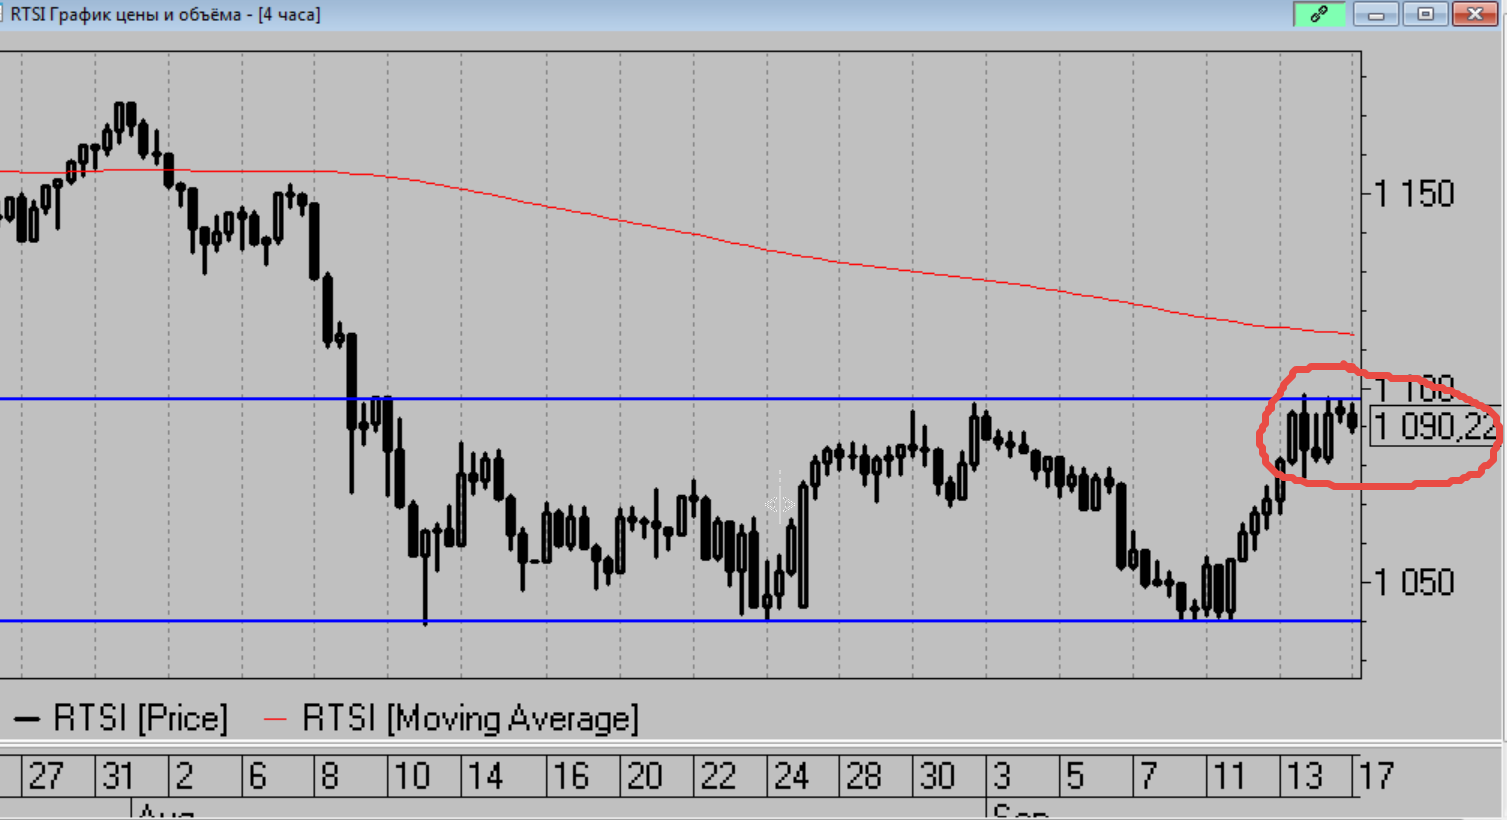Select the red Moving Average legend line swatch
1507x820 pixels.
pos(275,719)
